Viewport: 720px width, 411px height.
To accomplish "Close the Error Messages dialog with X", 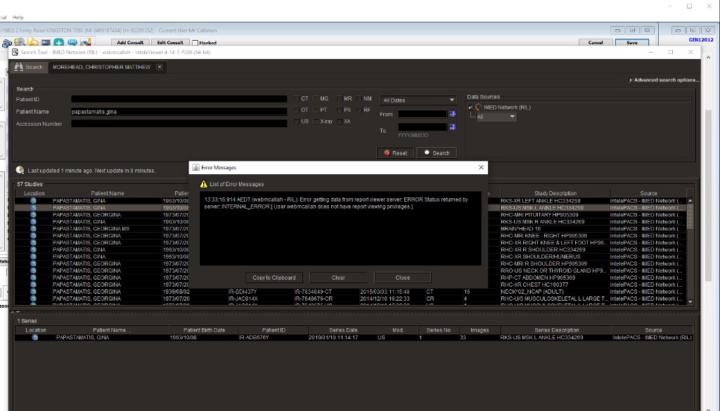I will pos(481,168).
